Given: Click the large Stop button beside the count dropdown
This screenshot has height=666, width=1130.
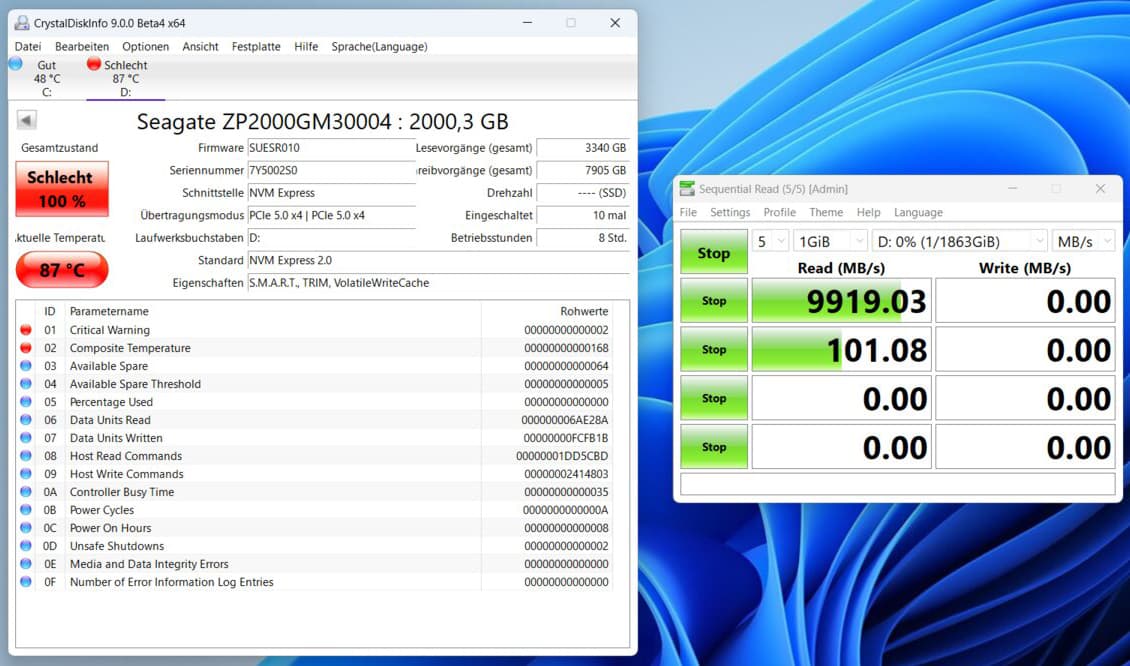Looking at the screenshot, I should coord(713,252).
